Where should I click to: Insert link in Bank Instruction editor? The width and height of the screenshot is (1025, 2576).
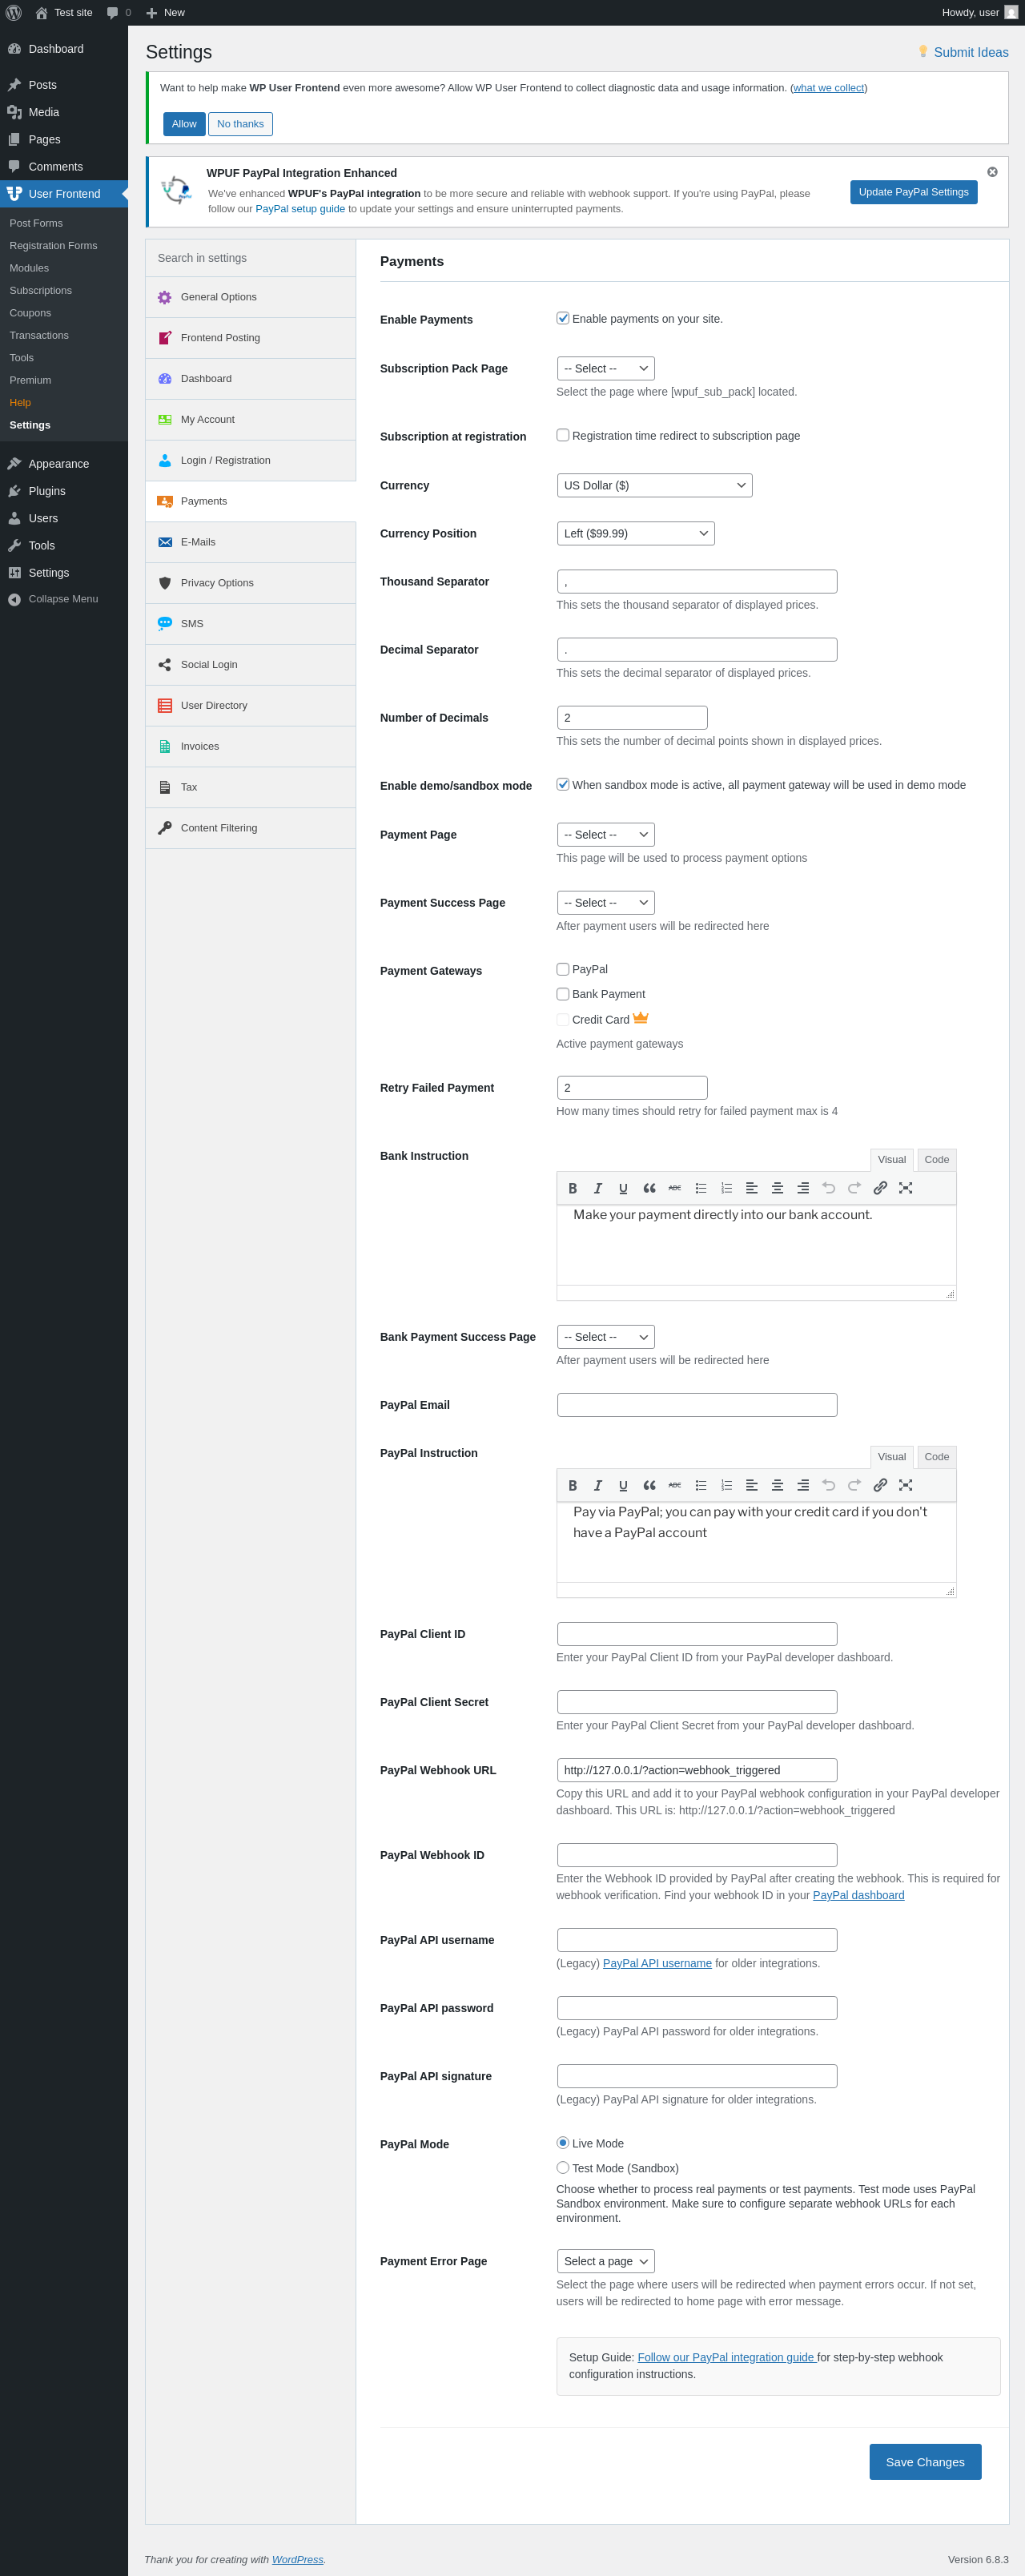pyautogui.click(x=880, y=1188)
